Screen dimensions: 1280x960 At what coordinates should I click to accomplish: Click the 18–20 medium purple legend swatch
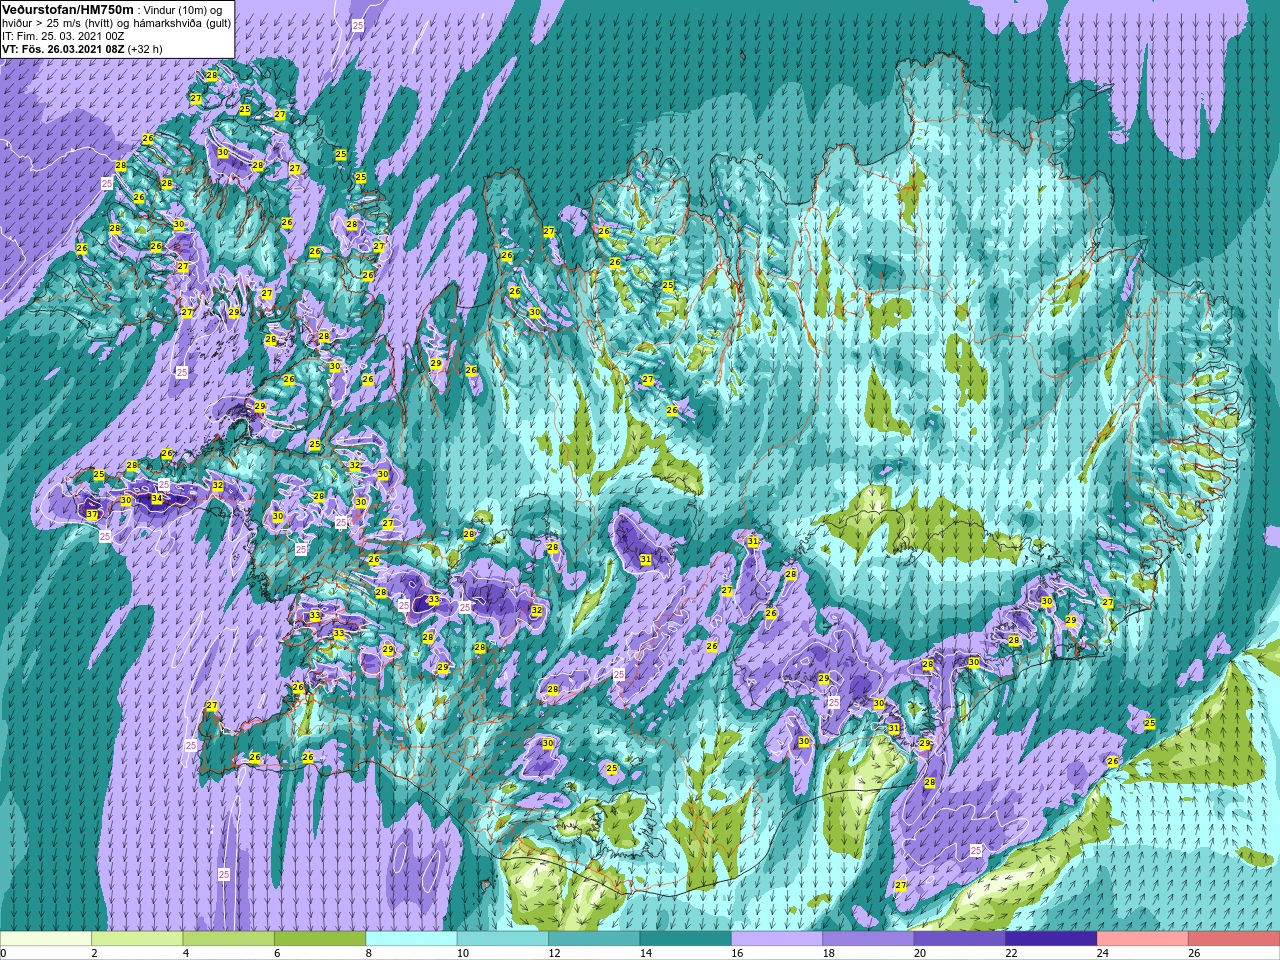[869, 939]
